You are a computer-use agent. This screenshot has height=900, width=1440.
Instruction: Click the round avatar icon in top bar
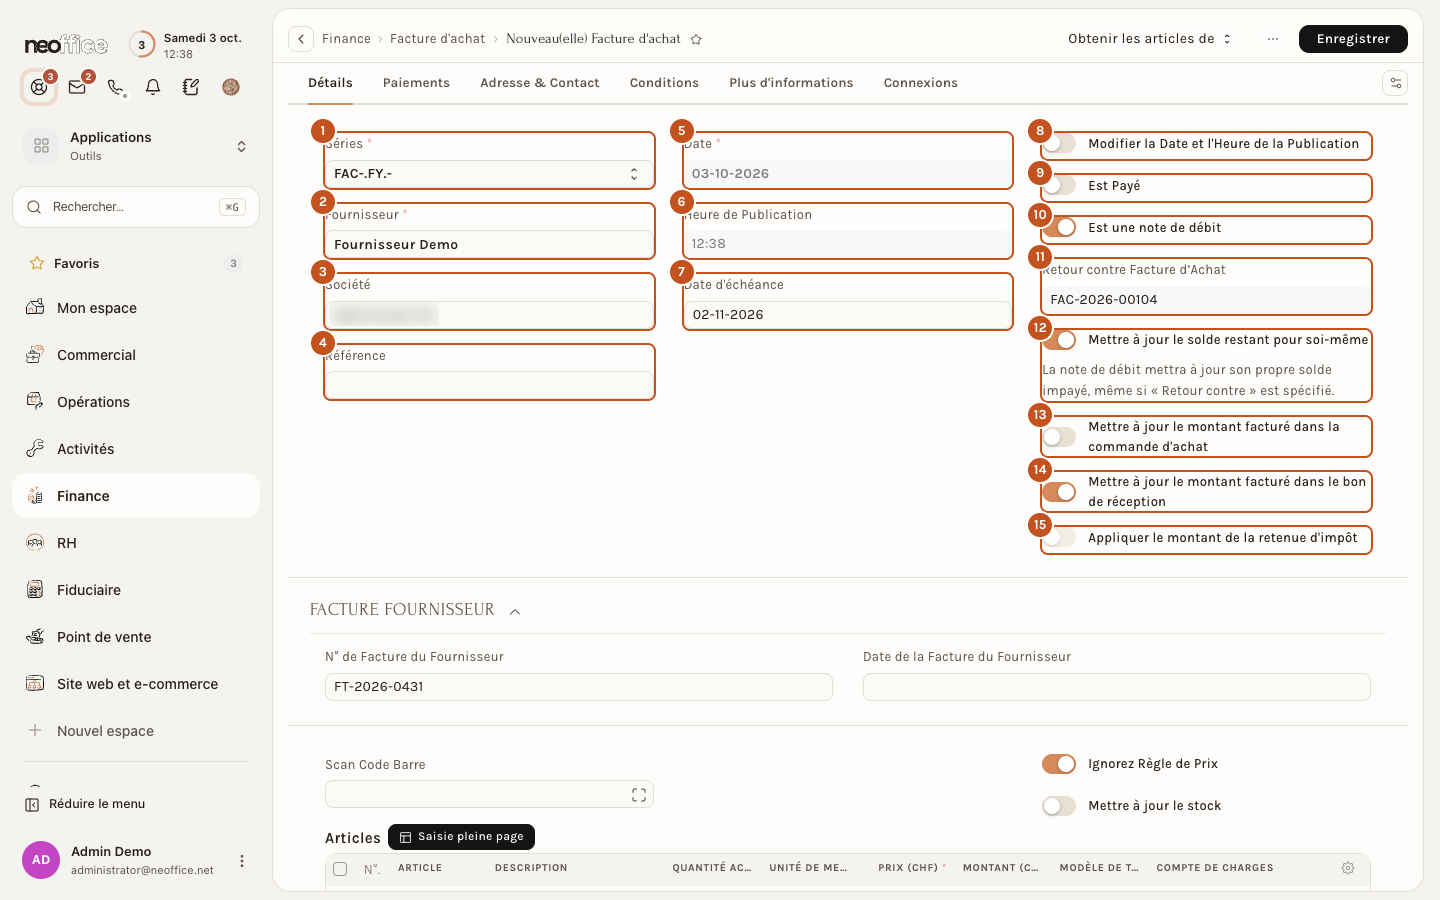(231, 87)
